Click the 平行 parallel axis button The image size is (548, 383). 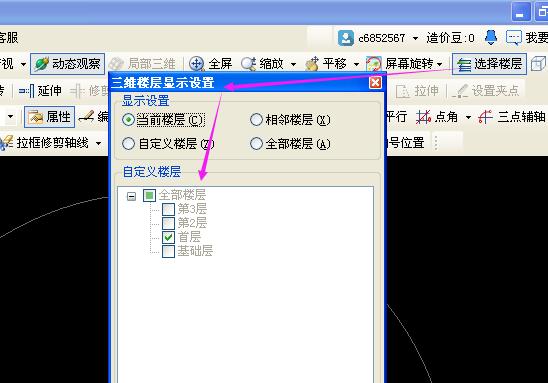click(396, 117)
